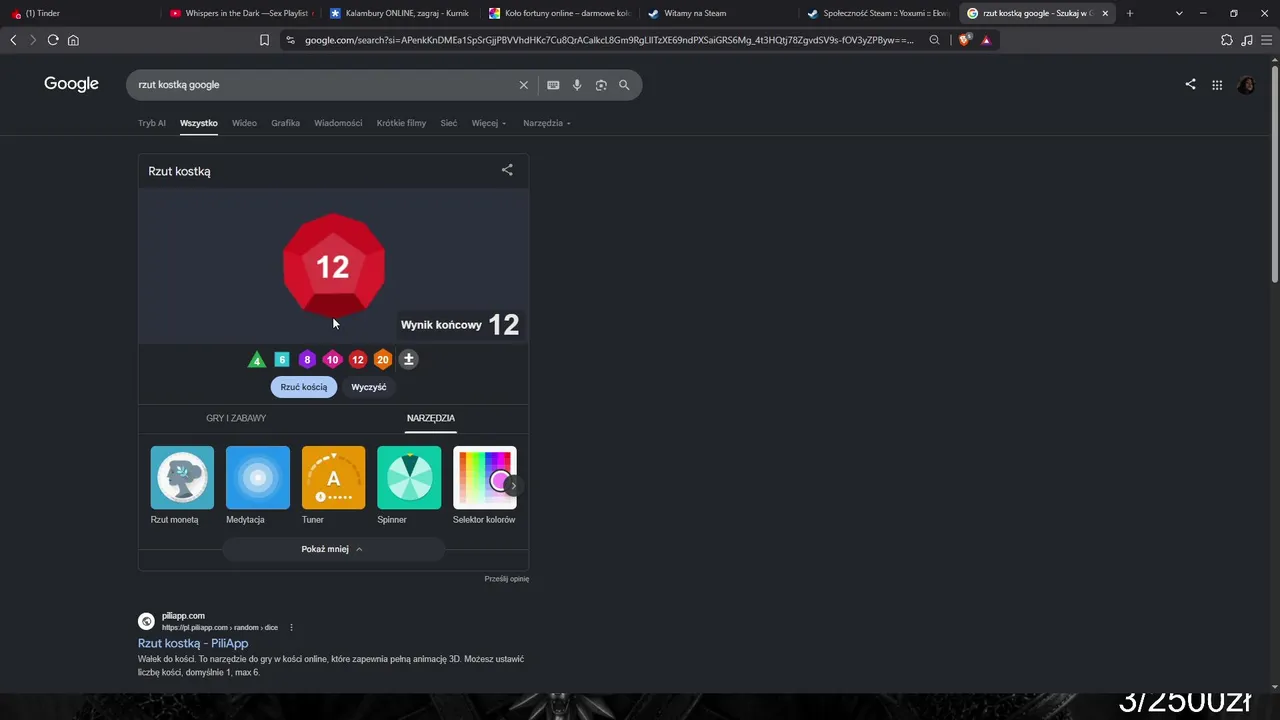Viewport: 1280px width, 720px height.
Task: Open the Rzut kostką - PiliApp link
Action: click(x=193, y=643)
